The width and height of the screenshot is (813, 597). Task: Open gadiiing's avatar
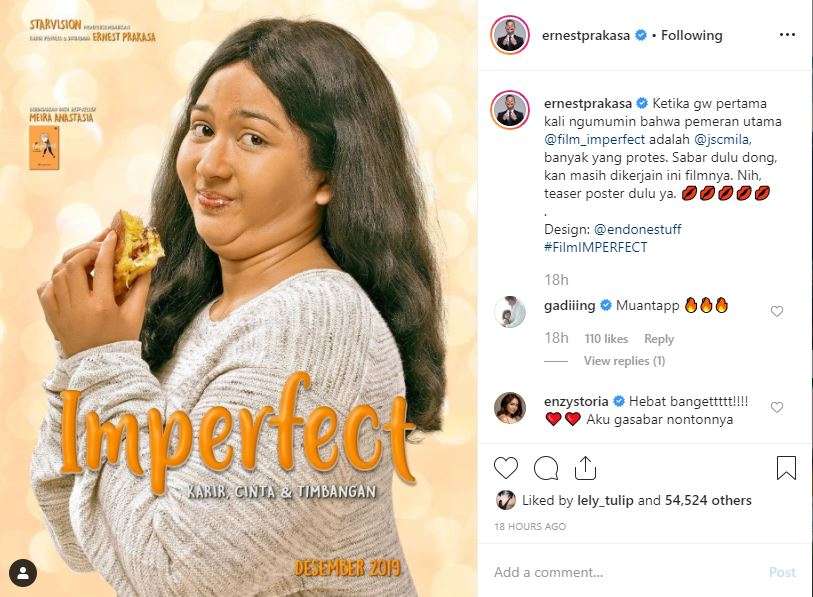(509, 312)
